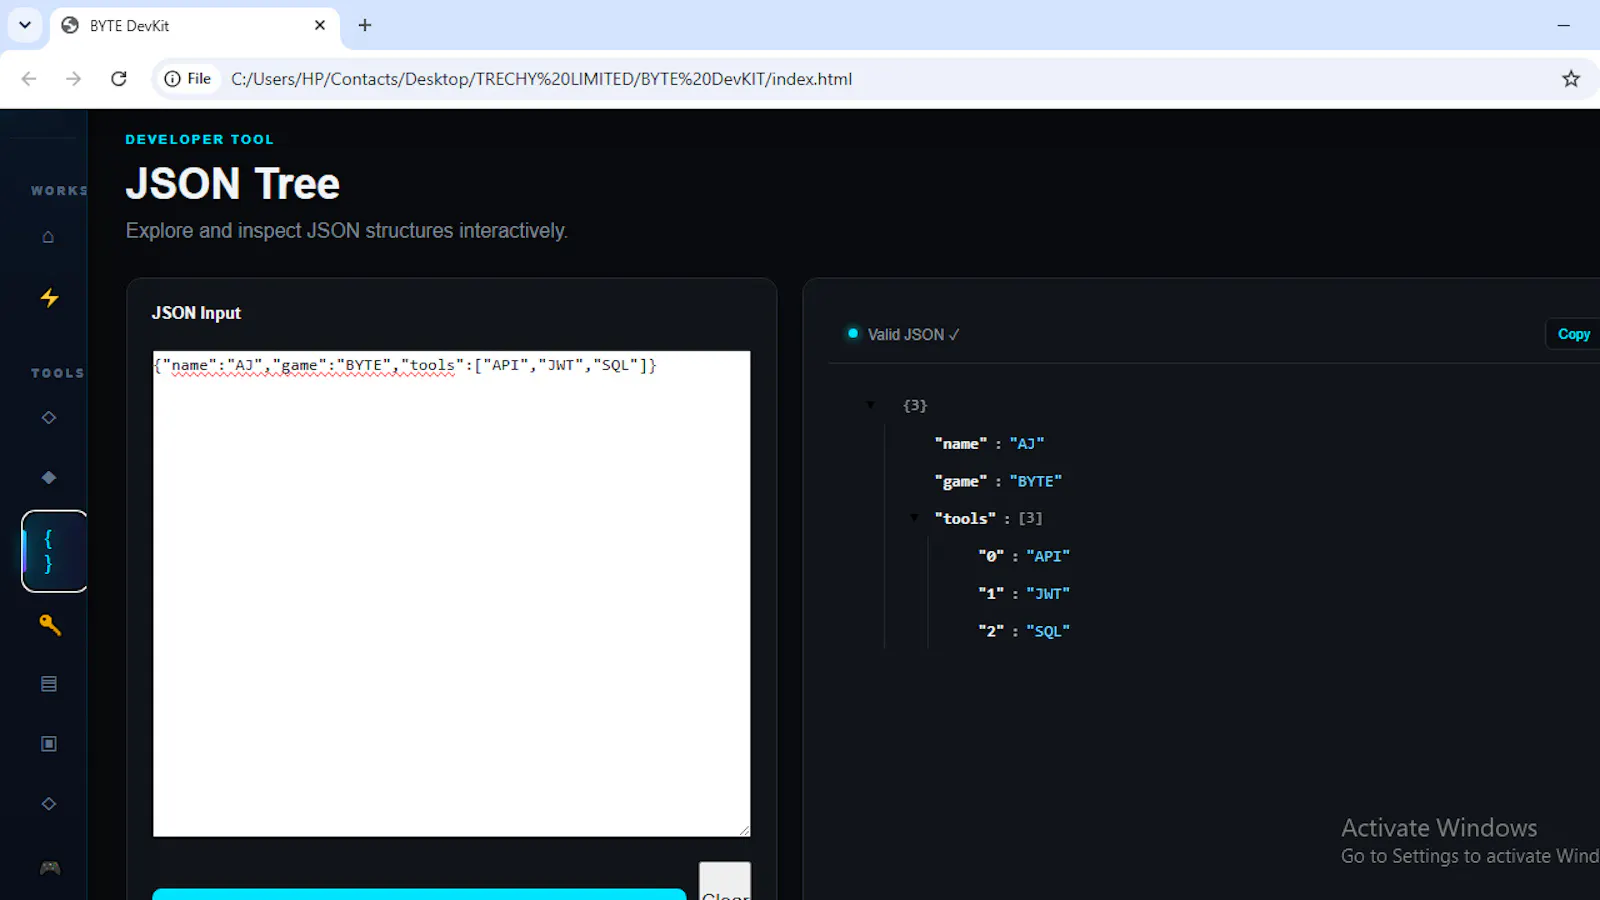
Task: Minimize the browser window
Action: pyautogui.click(x=1564, y=25)
